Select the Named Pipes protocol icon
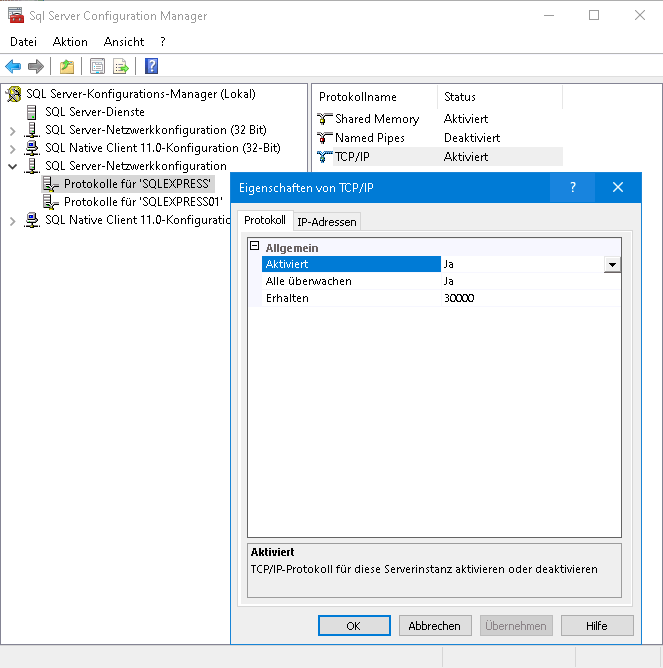 click(324, 138)
